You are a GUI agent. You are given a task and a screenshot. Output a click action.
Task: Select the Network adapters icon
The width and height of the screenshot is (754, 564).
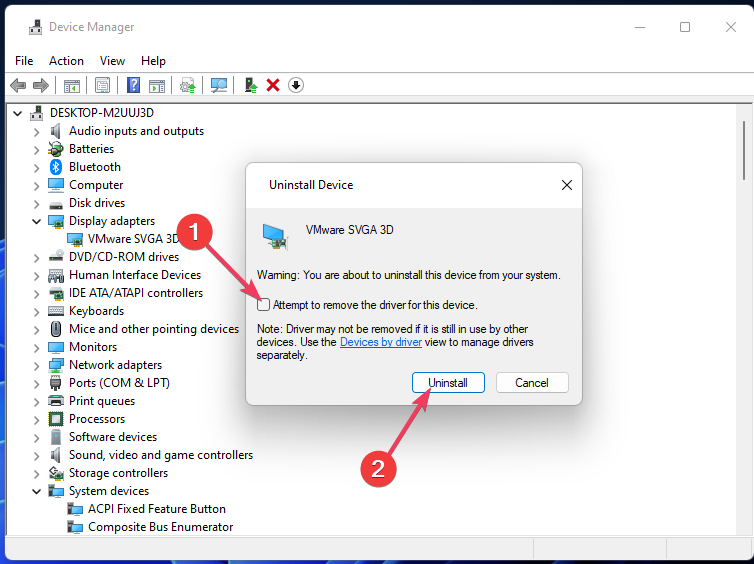pos(56,365)
